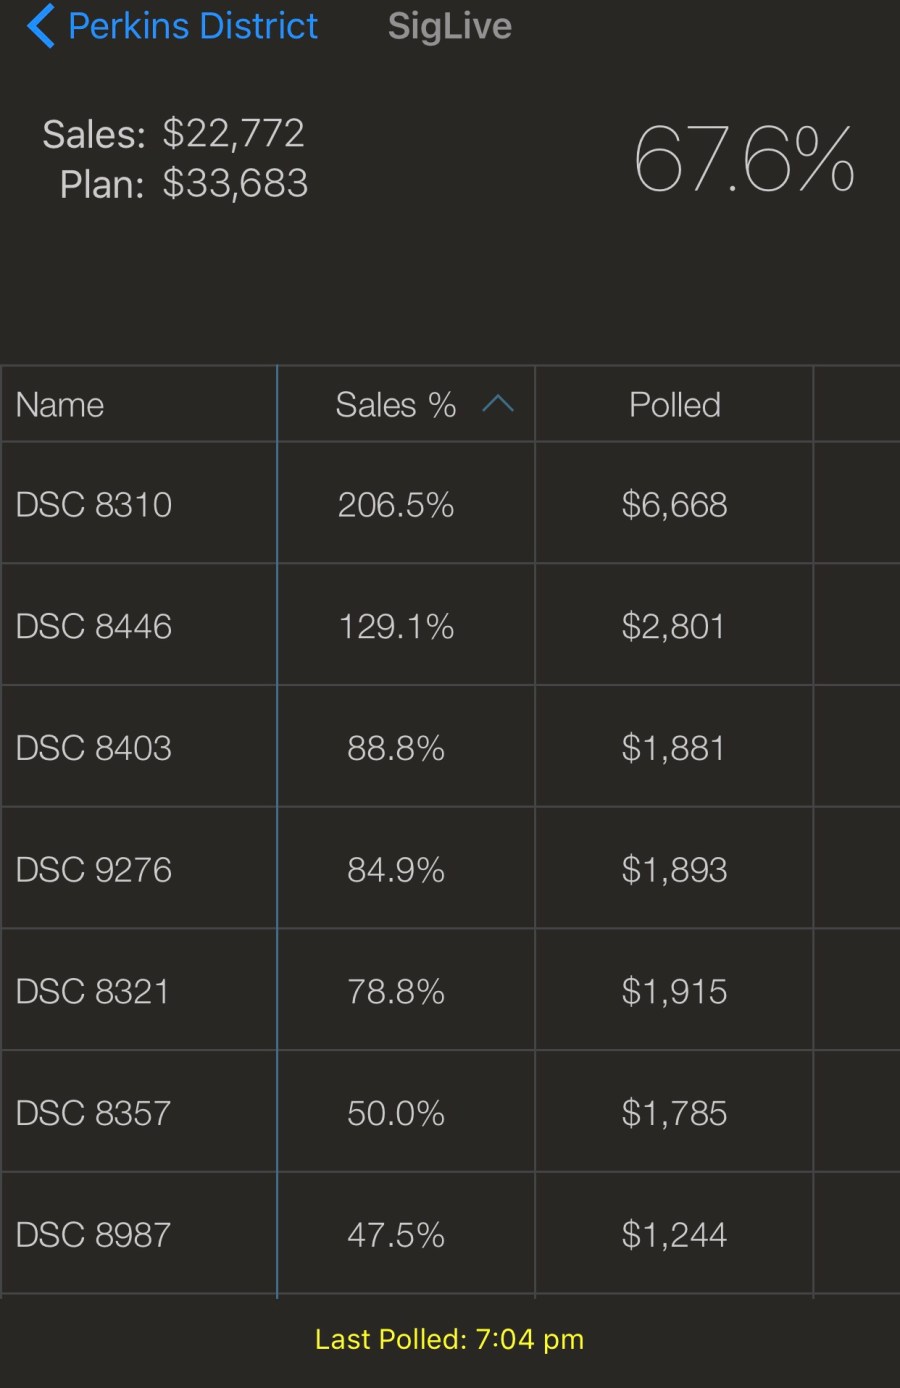Screen dimensions: 900x1388
Task: Open the DSC 8310 store row
Action: click(x=94, y=504)
